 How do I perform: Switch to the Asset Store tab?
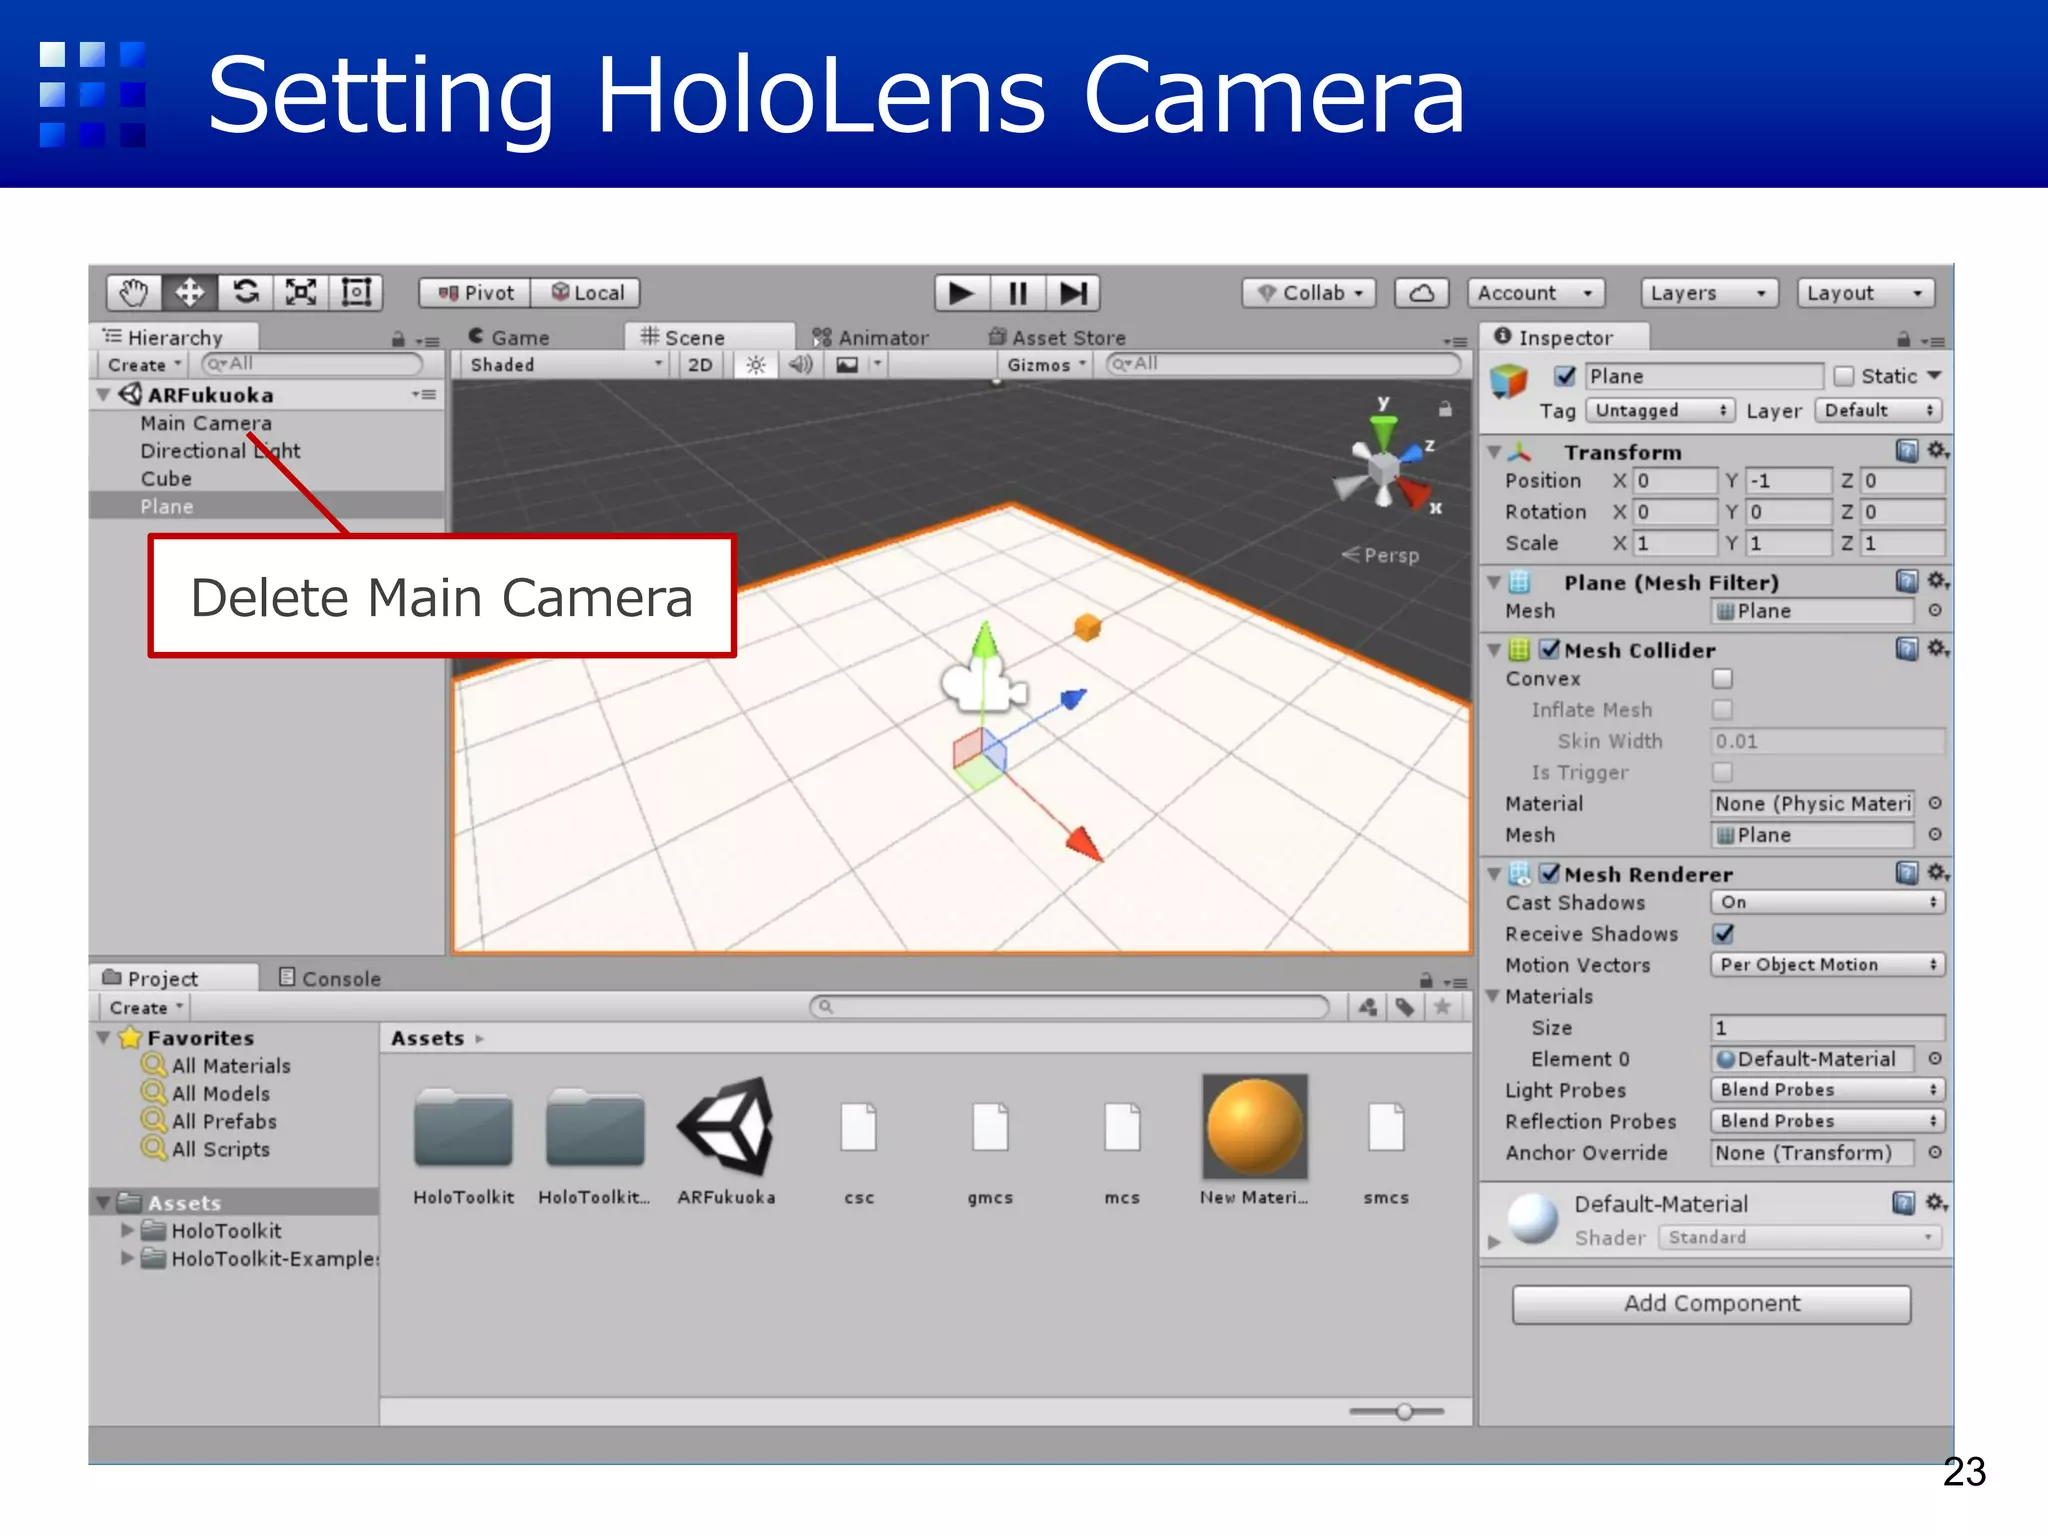[1058, 338]
